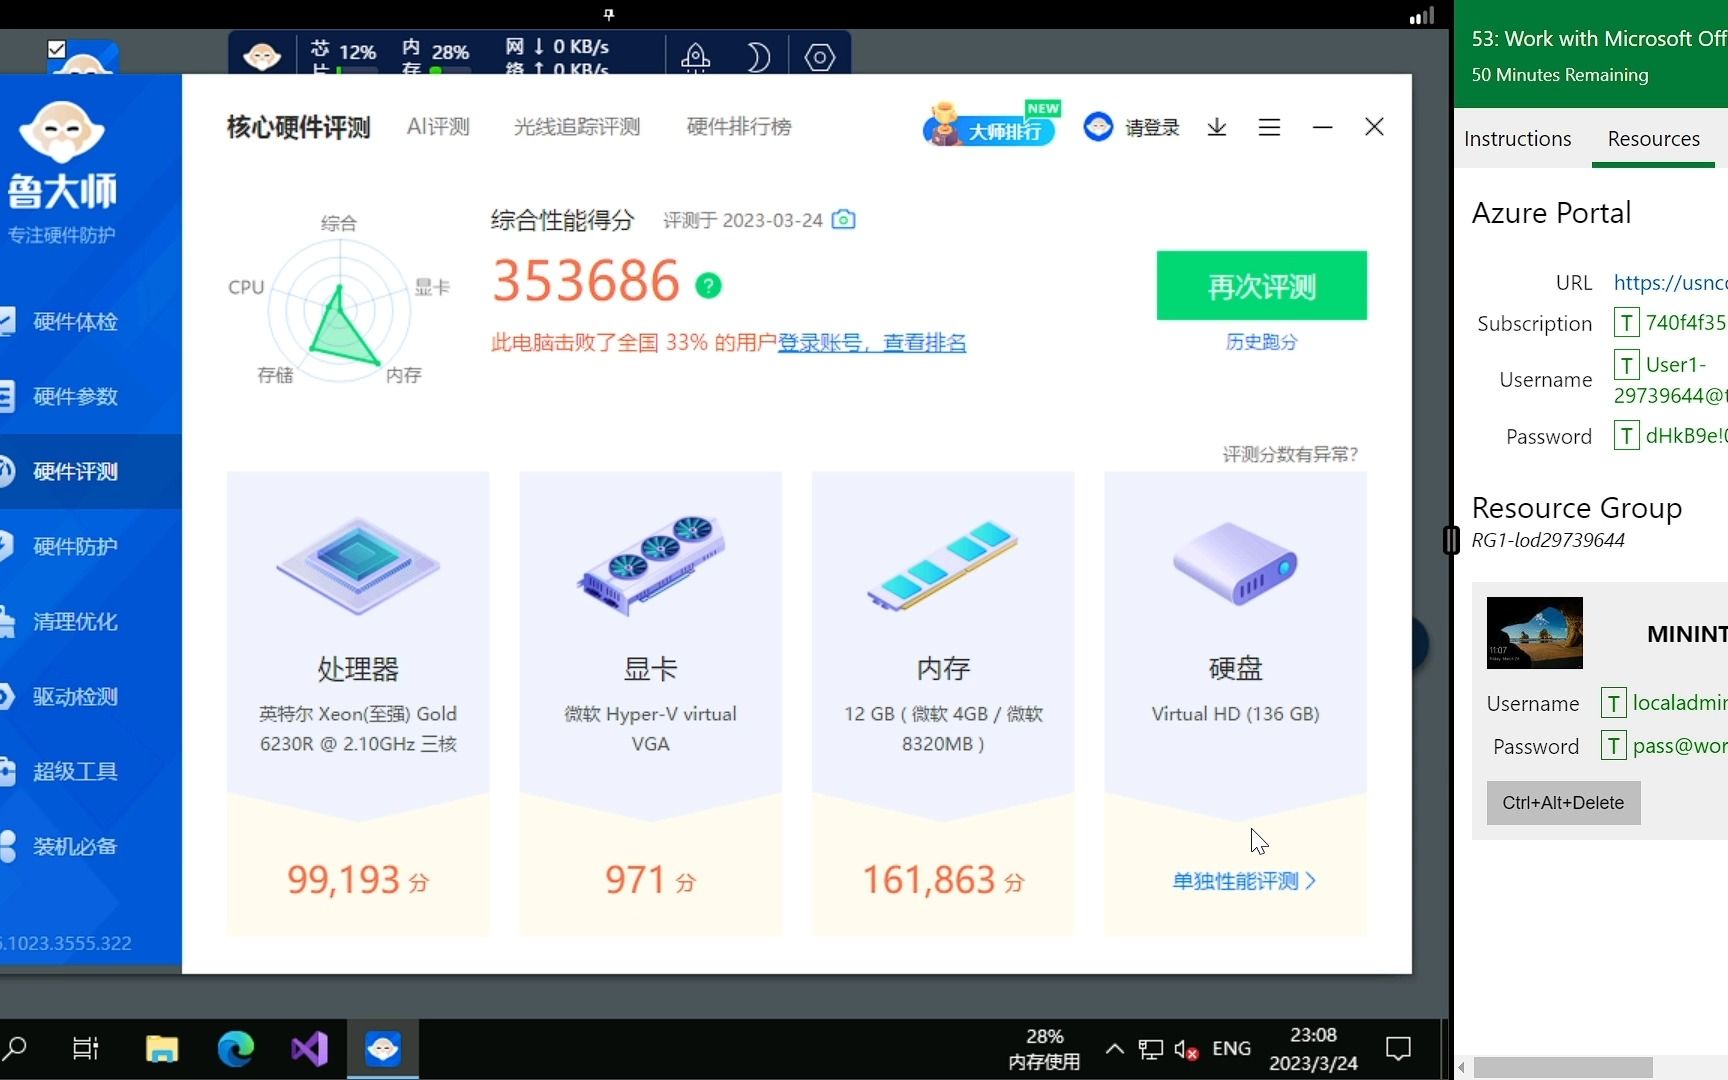Click the total score 353686

click(586, 281)
